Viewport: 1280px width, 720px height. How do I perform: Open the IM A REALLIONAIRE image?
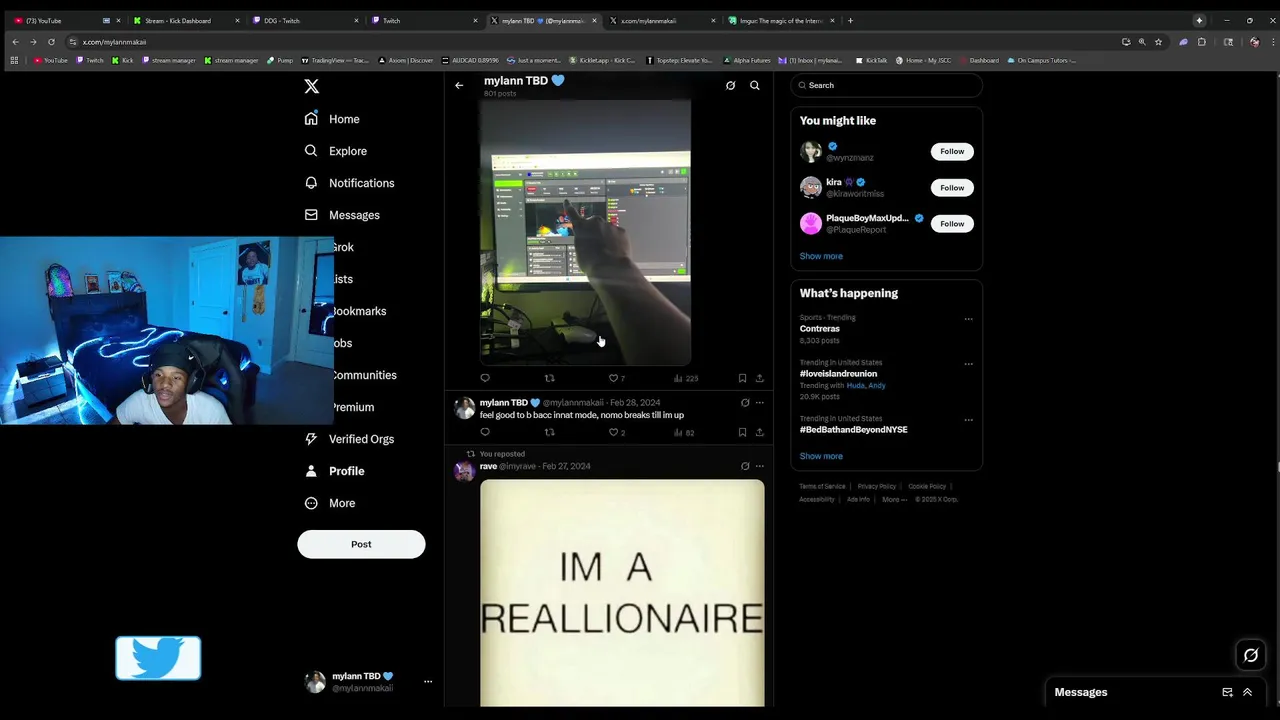[622, 593]
